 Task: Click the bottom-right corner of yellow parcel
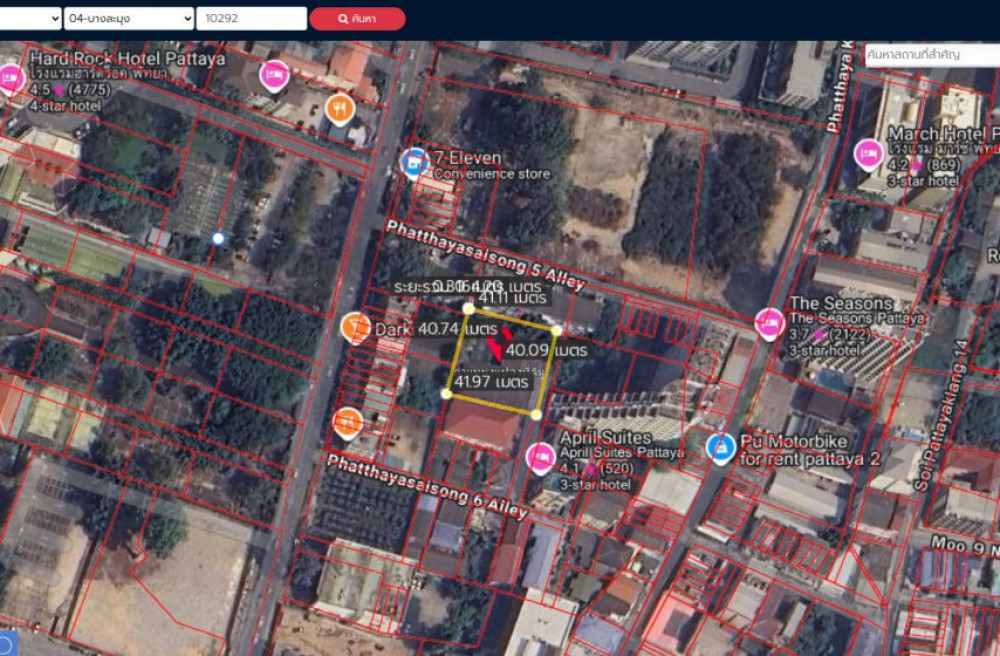(536, 414)
